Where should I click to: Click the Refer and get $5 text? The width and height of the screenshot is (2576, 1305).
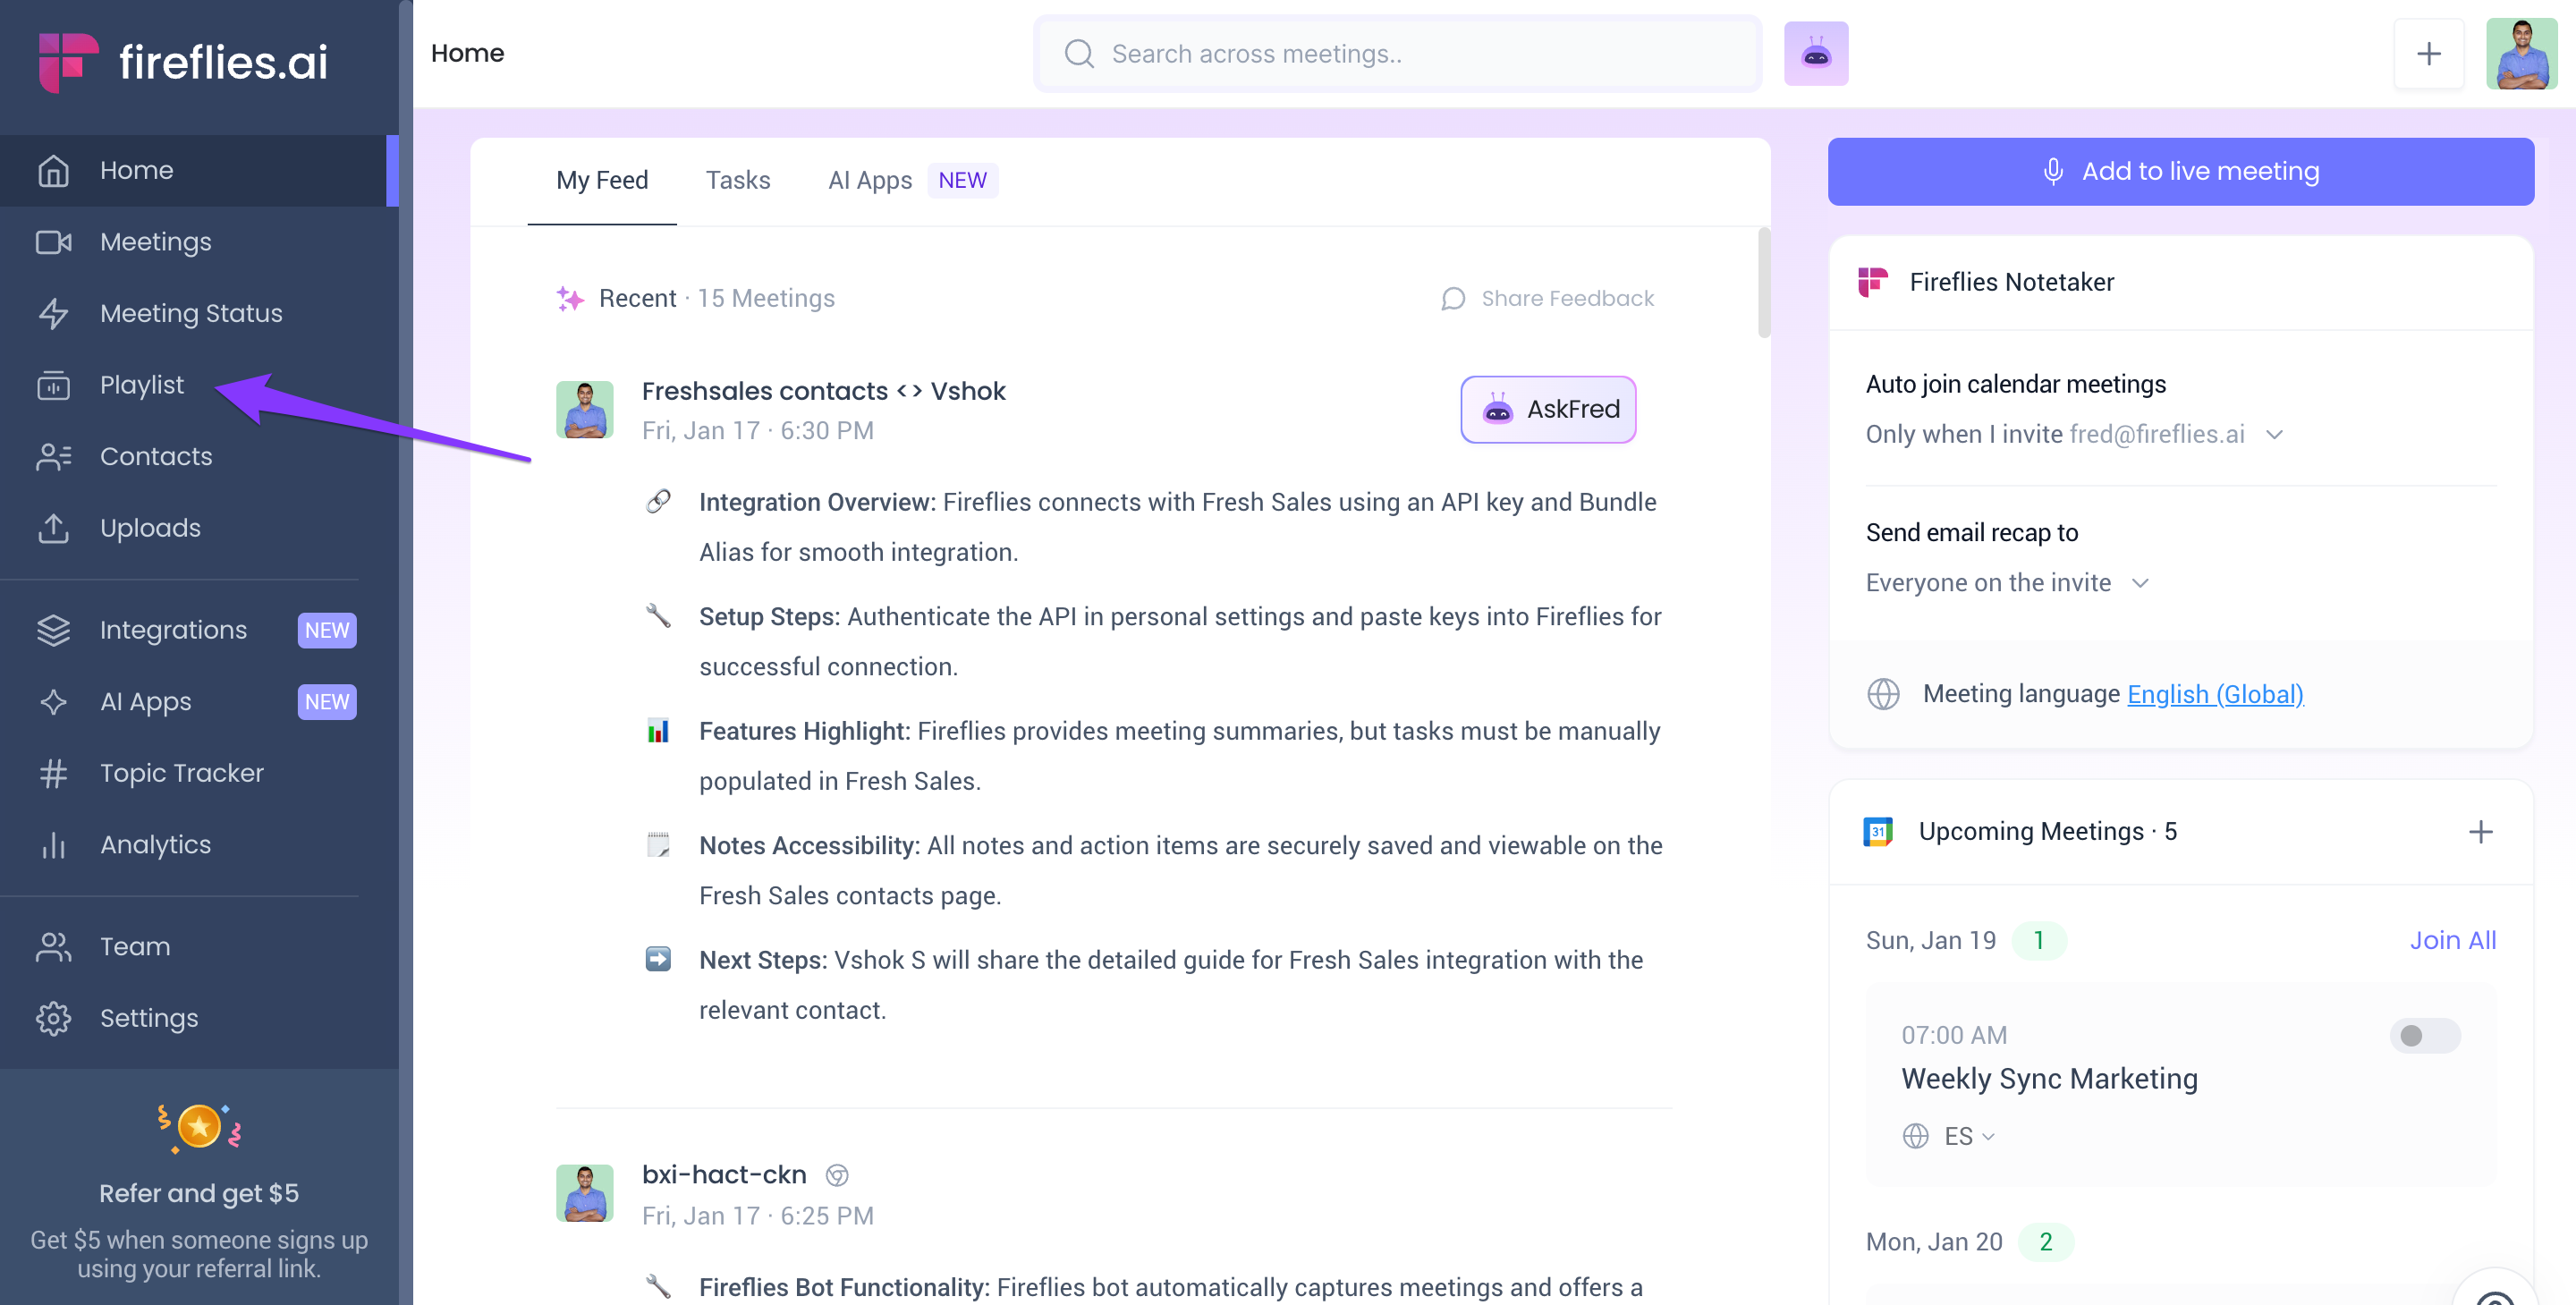(199, 1193)
